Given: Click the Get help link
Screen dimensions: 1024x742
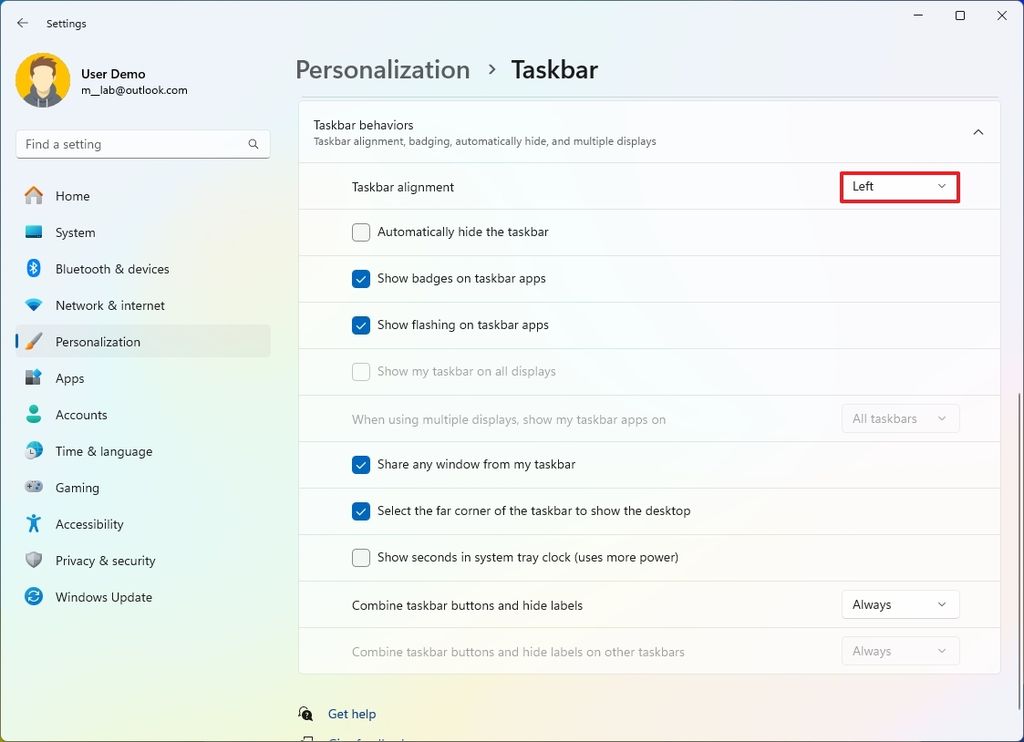Looking at the screenshot, I should click(x=352, y=714).
